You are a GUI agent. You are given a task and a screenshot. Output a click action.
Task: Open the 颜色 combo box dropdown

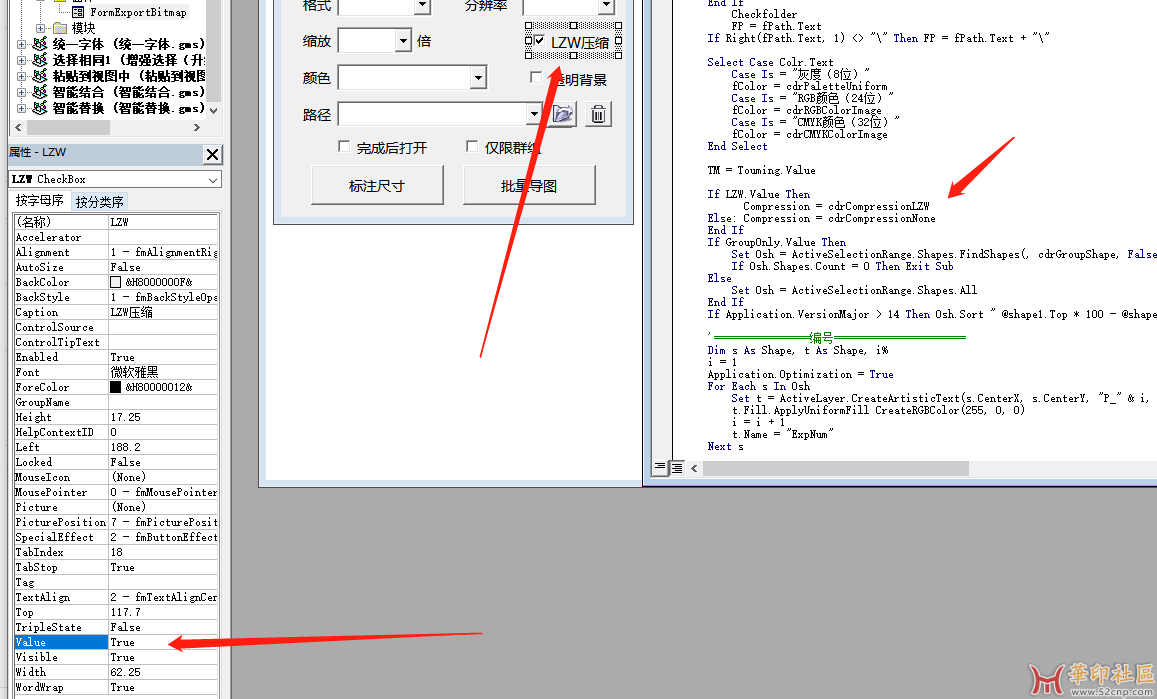pos(477,78)
